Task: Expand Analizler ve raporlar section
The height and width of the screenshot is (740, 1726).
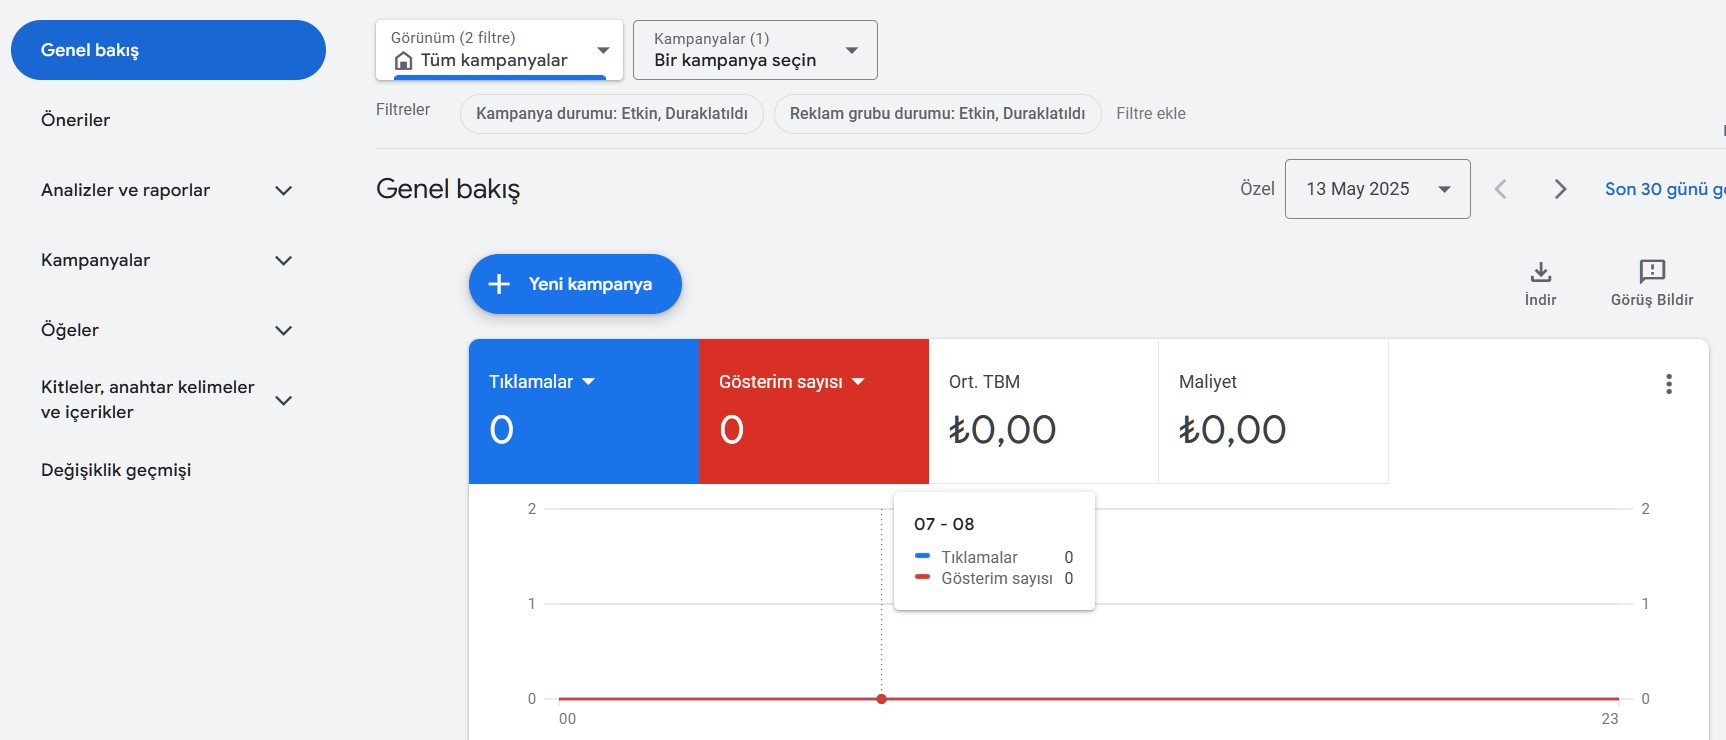Action: [x=284, y=190]
